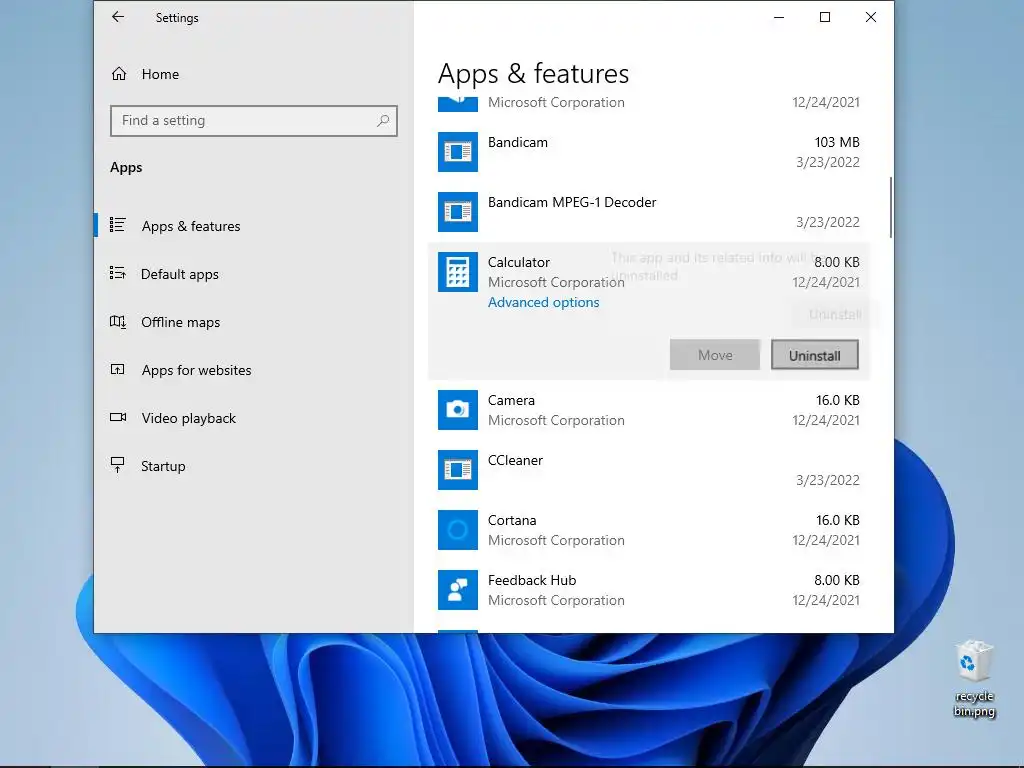Maximize the Settings window
Screen dimensions: 1024x768
click(x=825, y=18)
